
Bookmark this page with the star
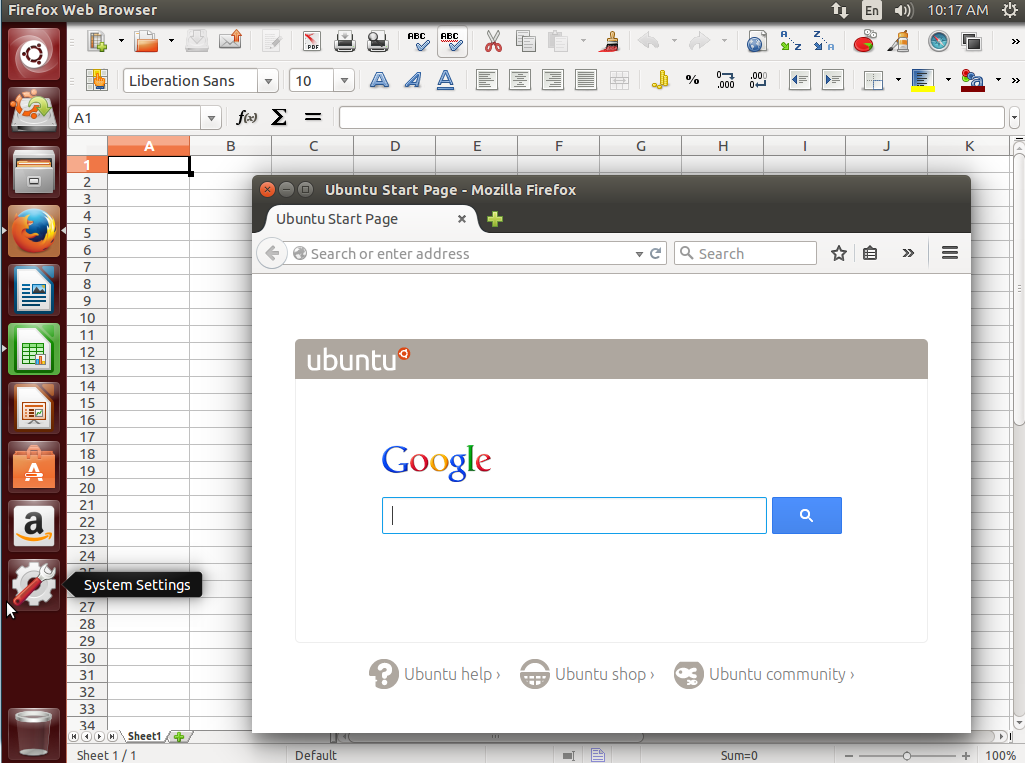(x=839, y=253)
